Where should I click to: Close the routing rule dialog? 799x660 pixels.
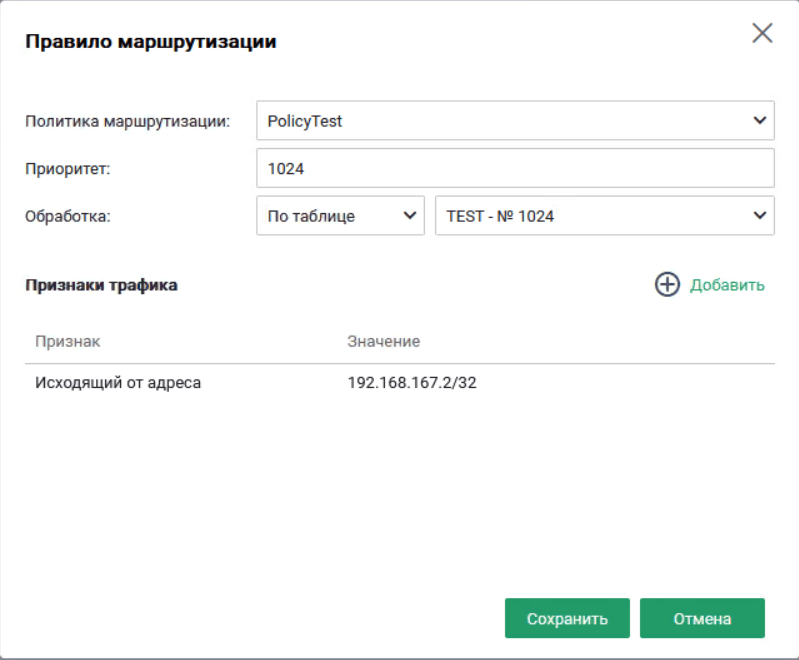coord(762,34)
